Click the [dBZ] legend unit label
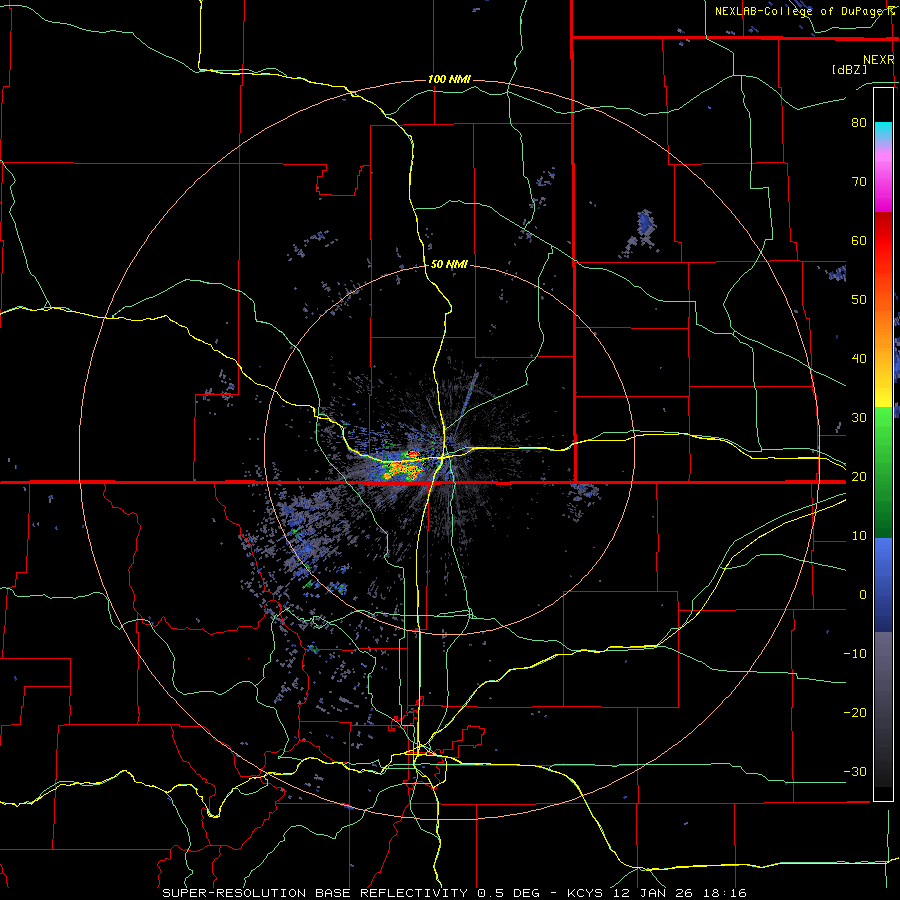900x900 pixels. [849, 69]
